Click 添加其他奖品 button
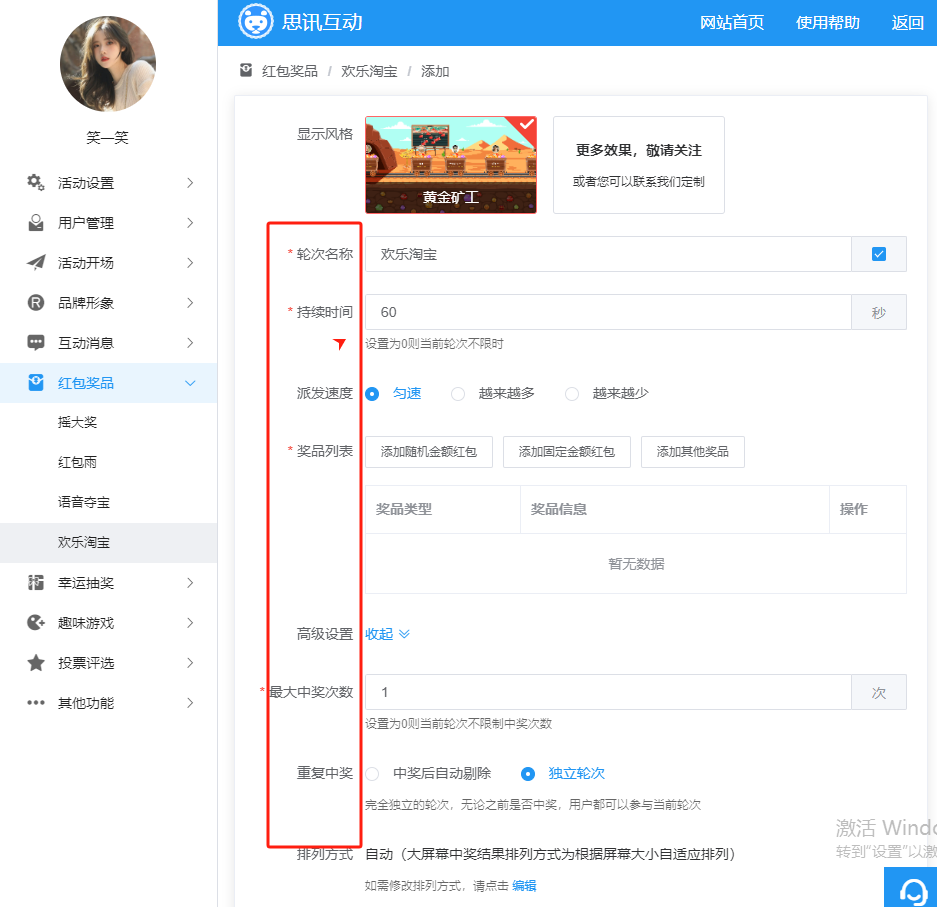 (693, 452)
